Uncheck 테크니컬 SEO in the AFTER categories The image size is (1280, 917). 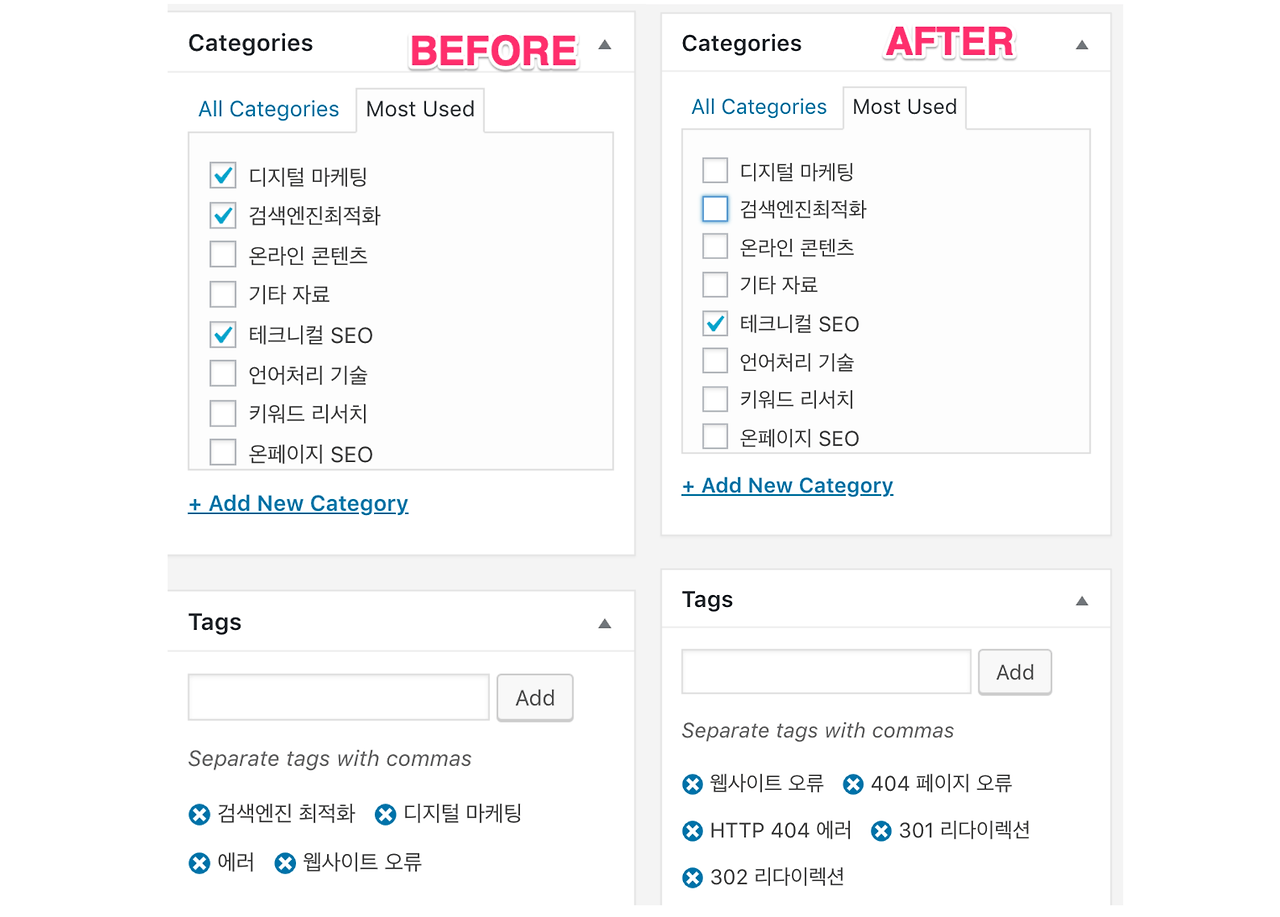point(715,323)
